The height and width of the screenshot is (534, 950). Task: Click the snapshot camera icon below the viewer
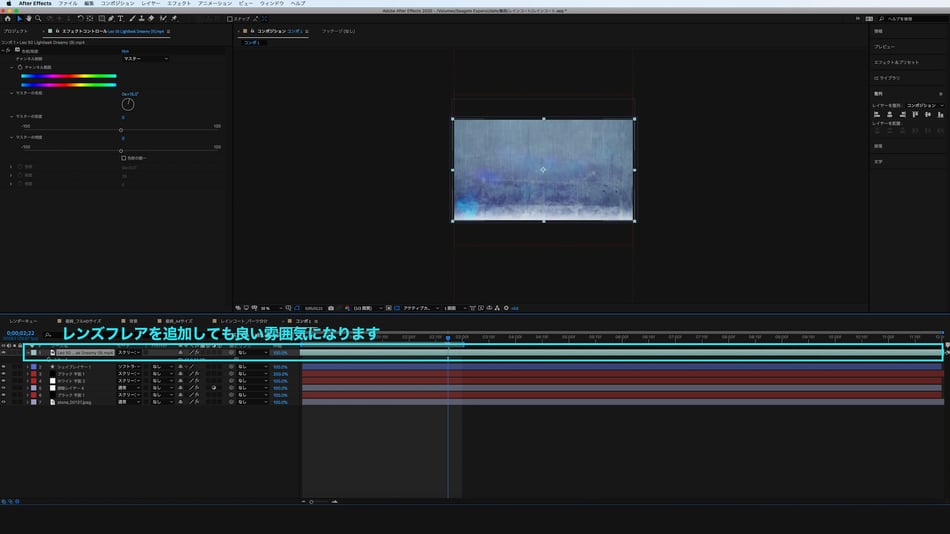tap(331, 308)
